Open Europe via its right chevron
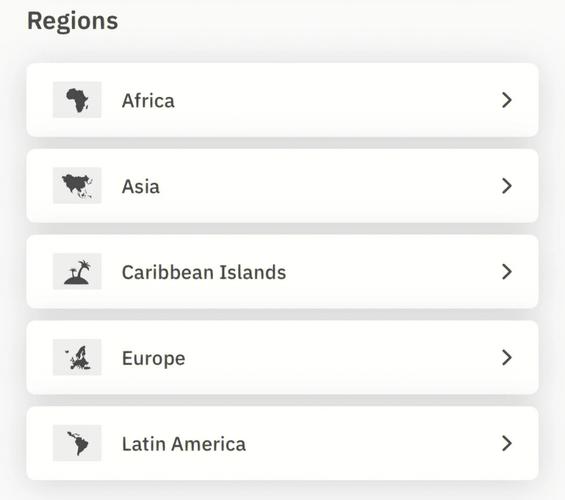 coord(507,357)
